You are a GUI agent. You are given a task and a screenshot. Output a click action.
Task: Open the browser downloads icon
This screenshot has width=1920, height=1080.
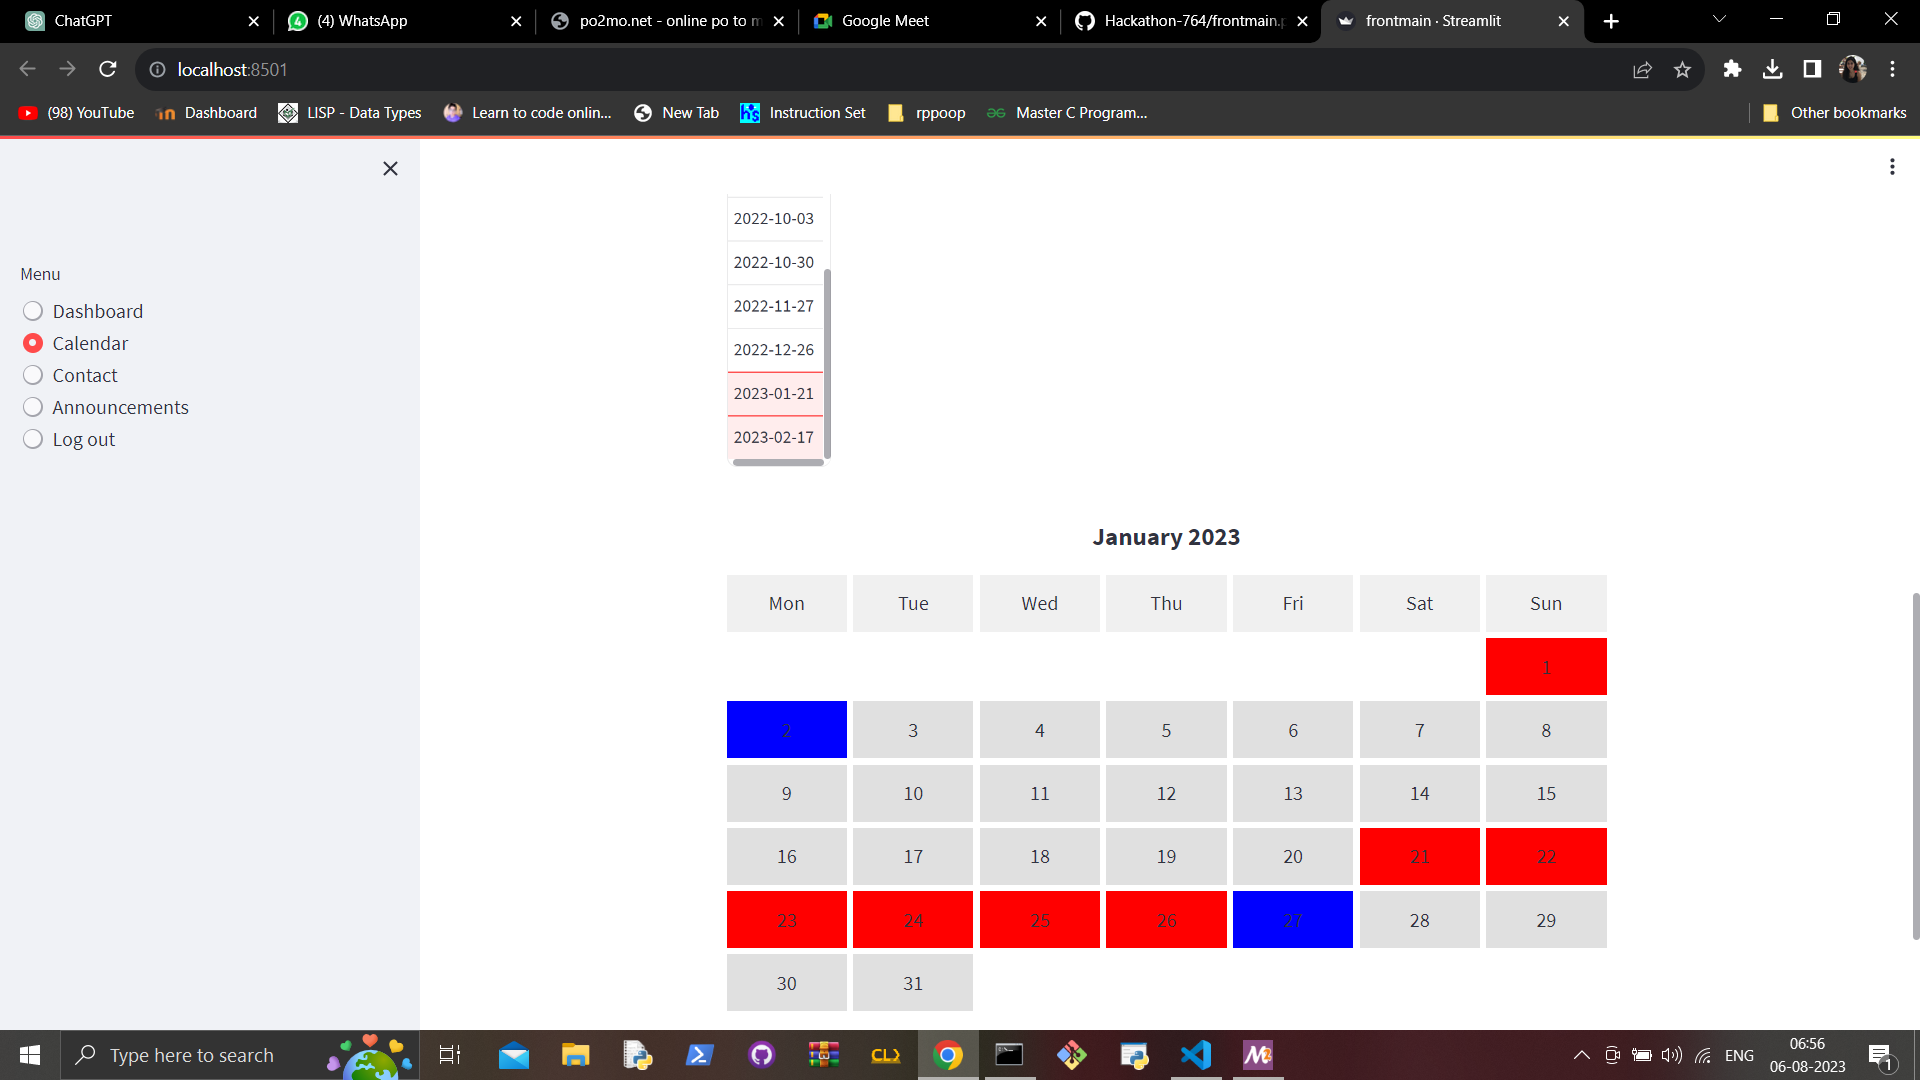(x=1772, y=69)
